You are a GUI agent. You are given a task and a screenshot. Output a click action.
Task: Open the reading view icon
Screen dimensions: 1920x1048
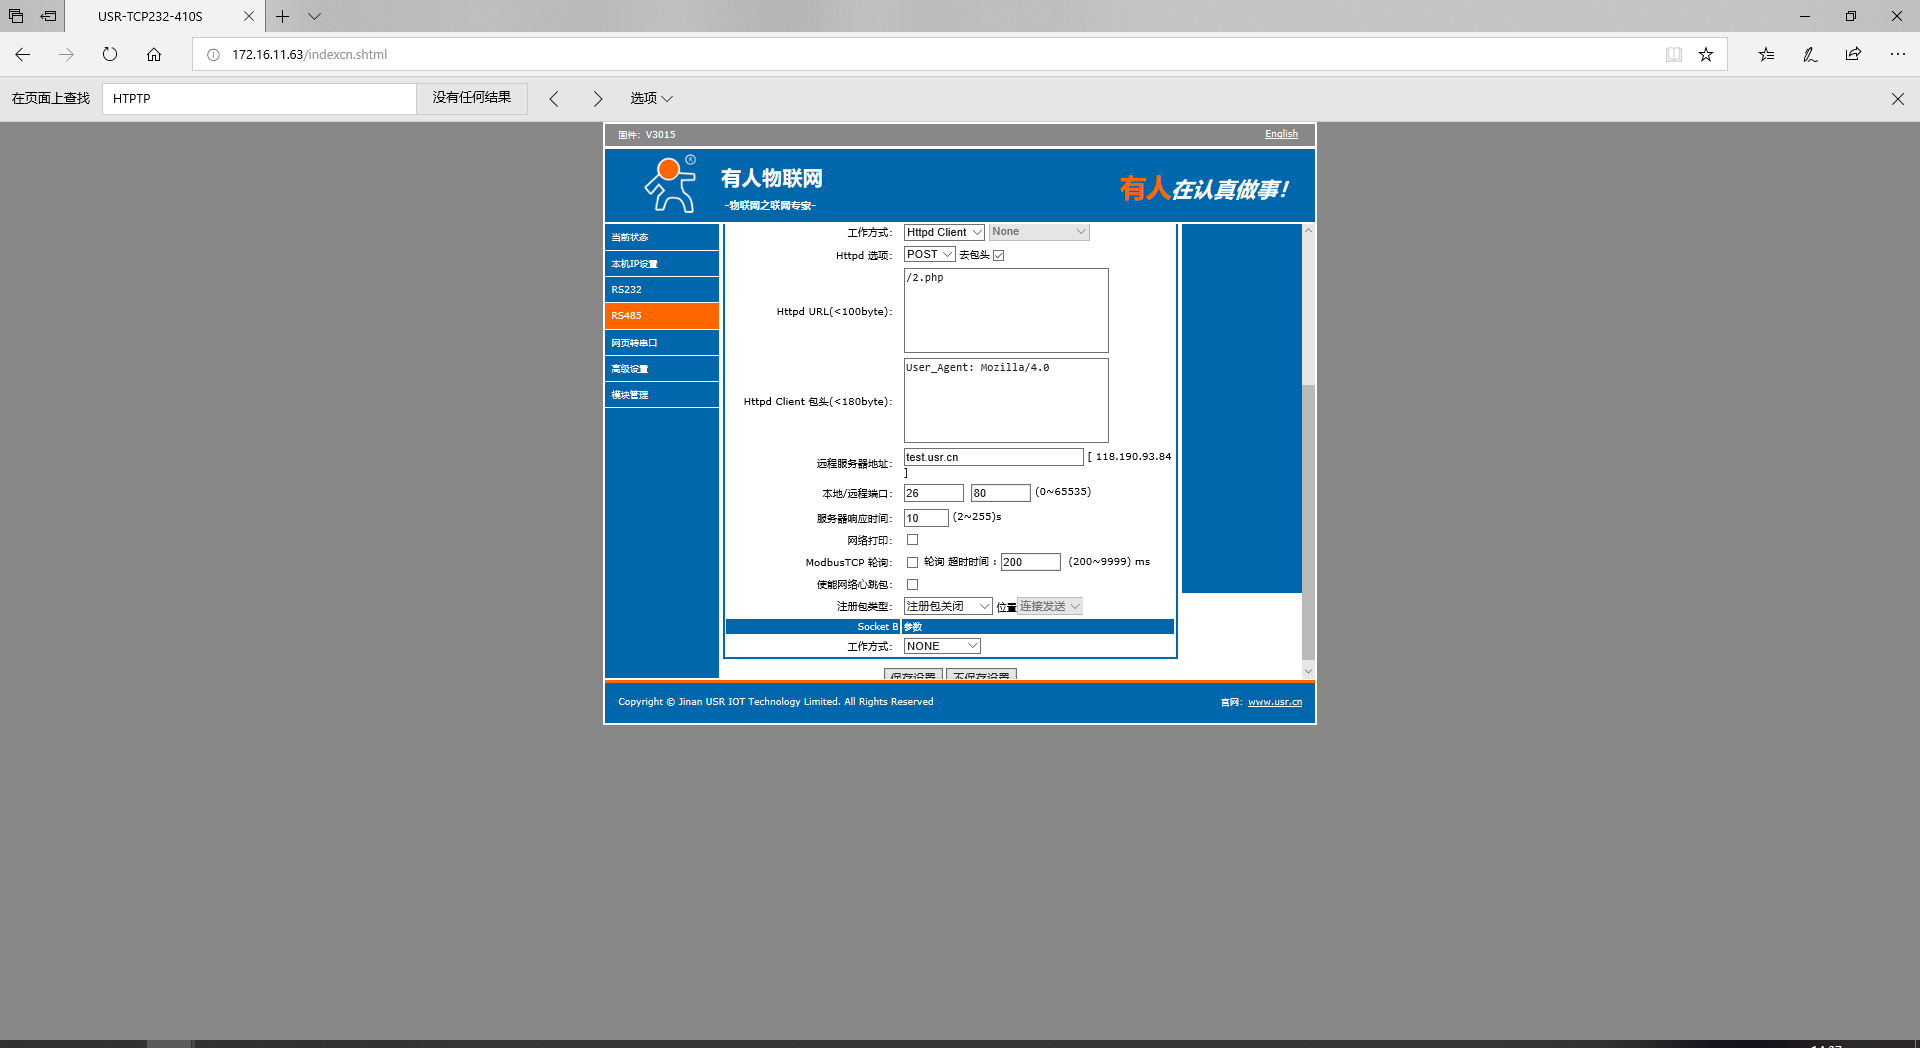click(x=1673, y=54)
